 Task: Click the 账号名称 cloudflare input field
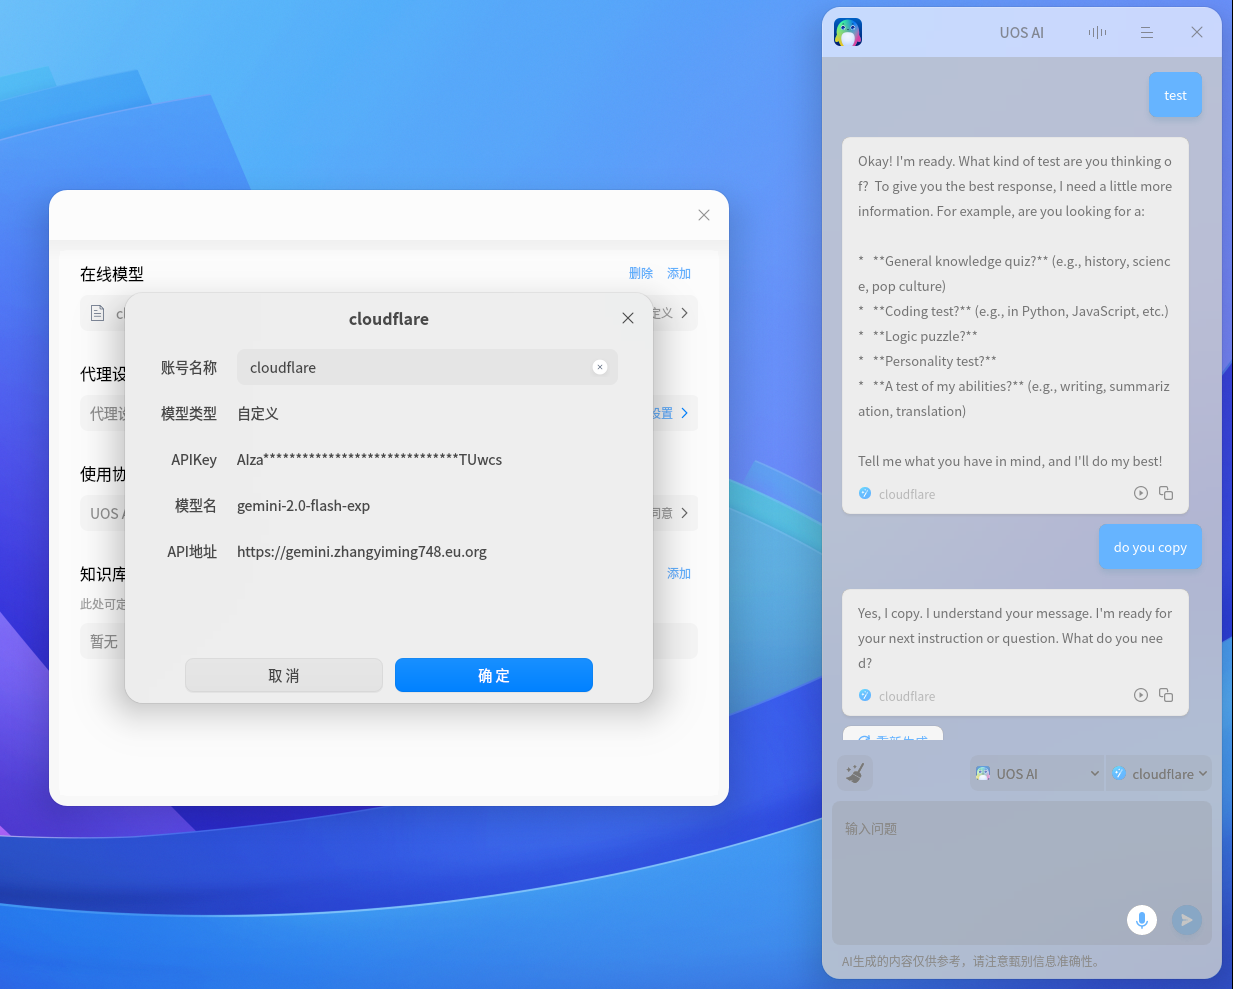427,367
